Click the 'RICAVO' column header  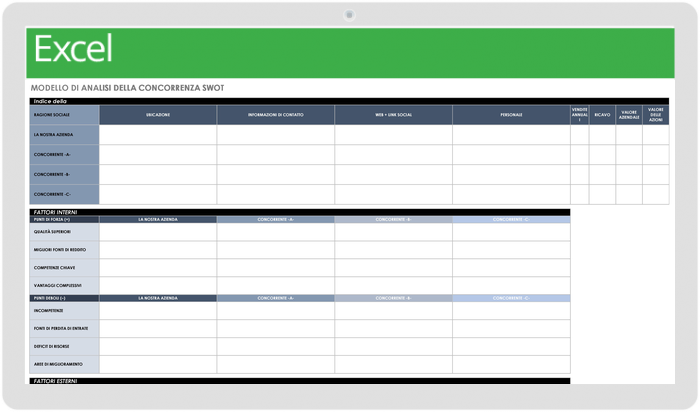tap(602, 115)
